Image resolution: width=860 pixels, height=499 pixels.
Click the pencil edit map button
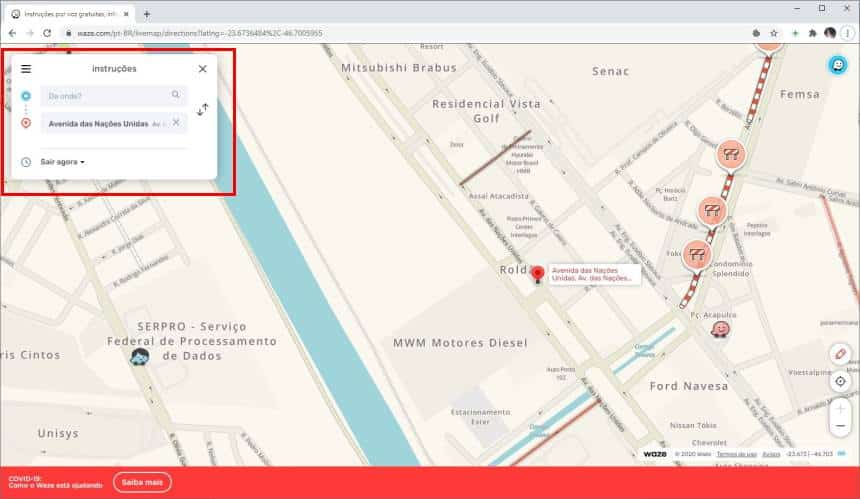pos(840,354)
